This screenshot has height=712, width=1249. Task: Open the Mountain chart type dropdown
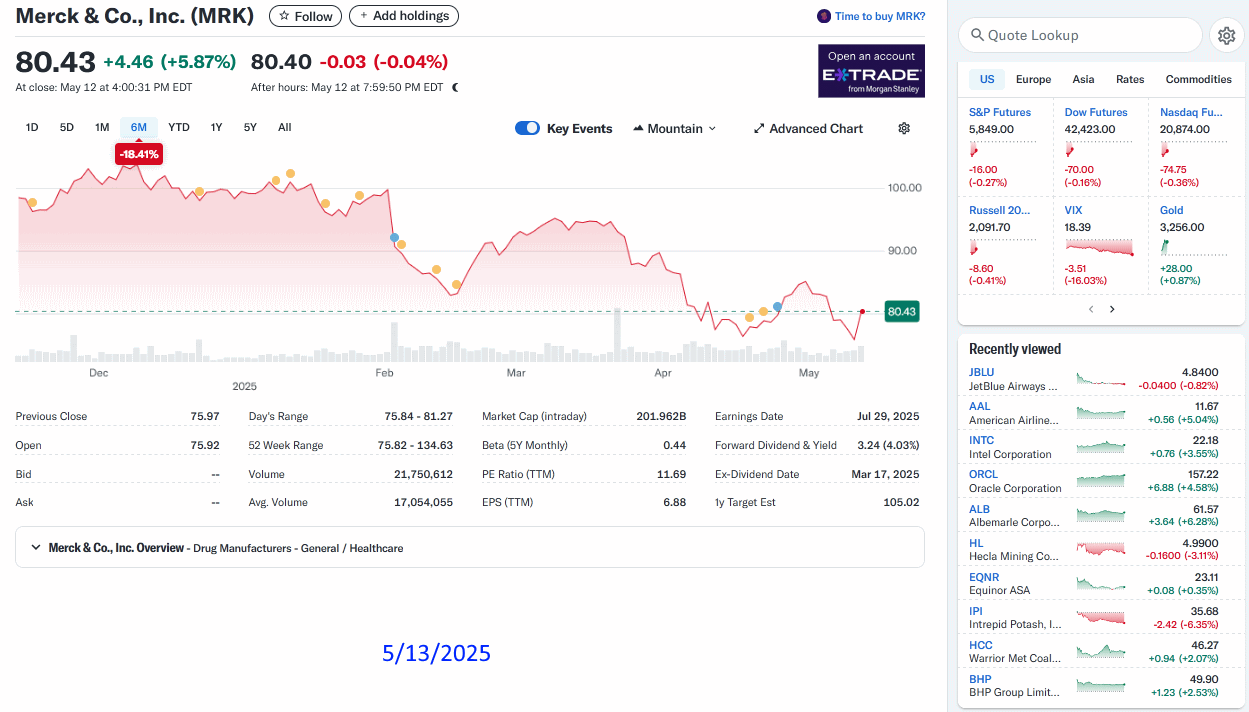(675, 128)
